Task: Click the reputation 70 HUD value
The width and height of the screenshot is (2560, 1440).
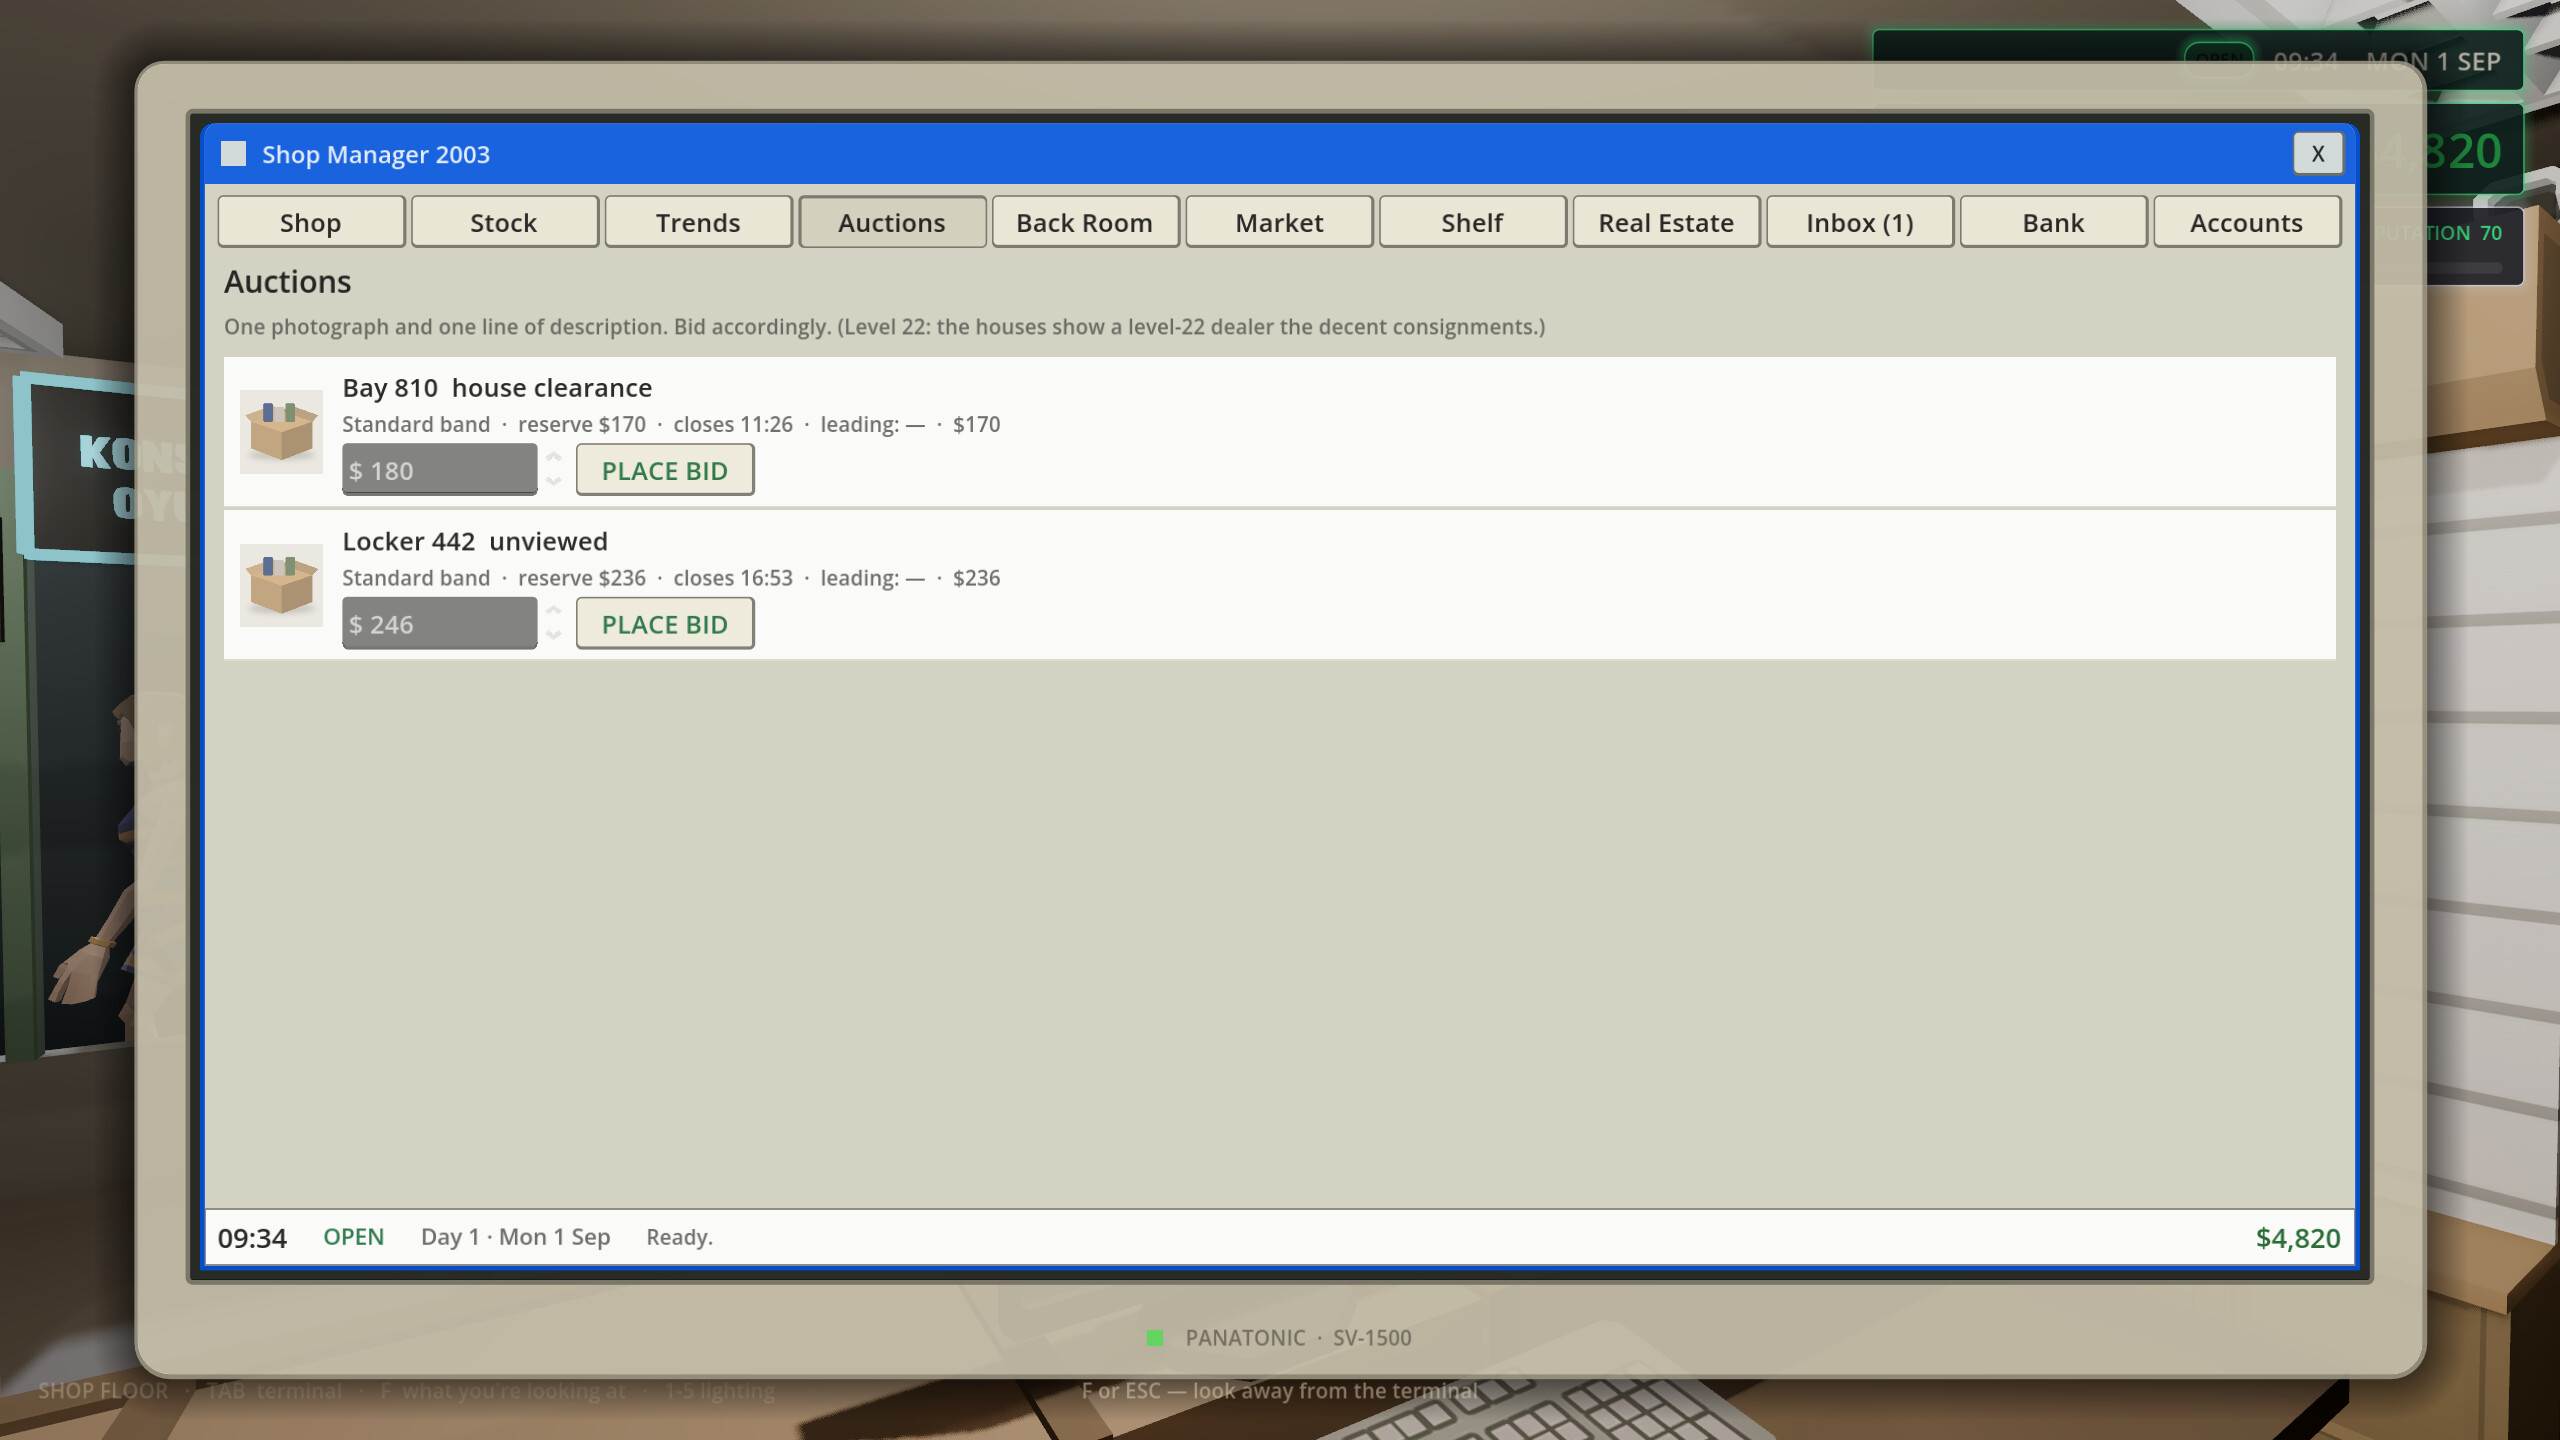Action: point(2490,233)
